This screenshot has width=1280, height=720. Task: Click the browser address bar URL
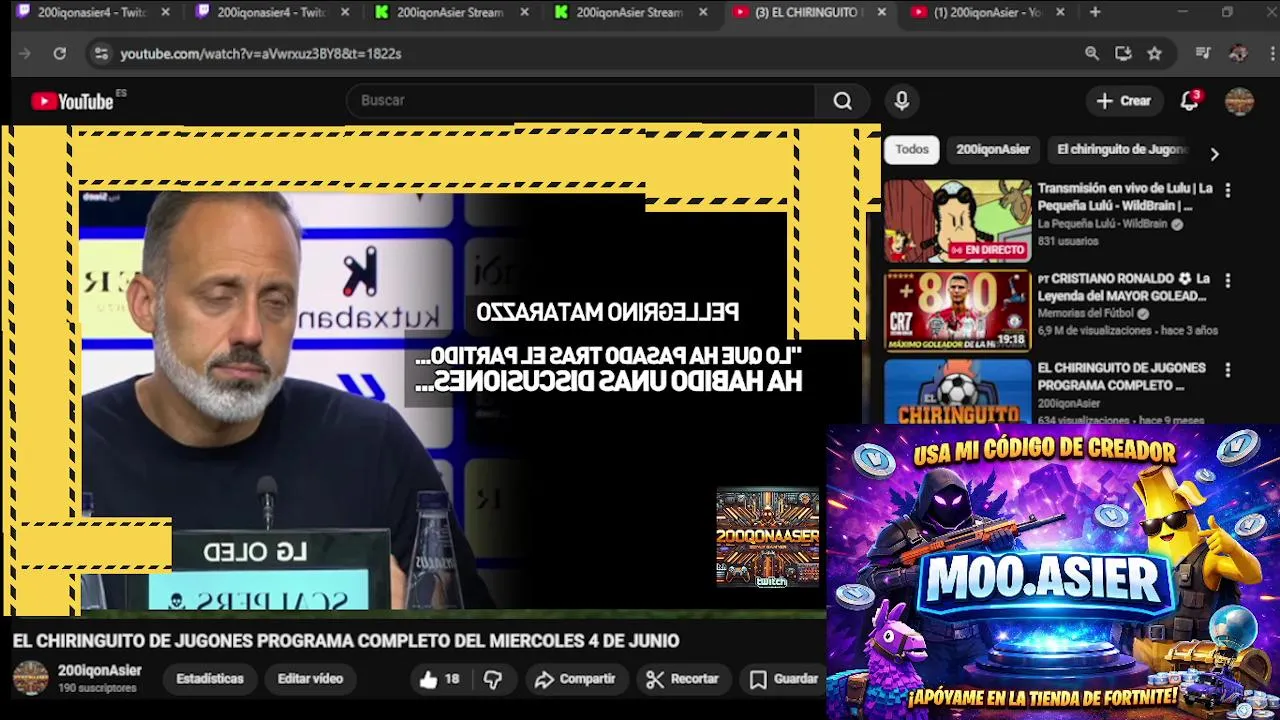[x=261, y=54]
